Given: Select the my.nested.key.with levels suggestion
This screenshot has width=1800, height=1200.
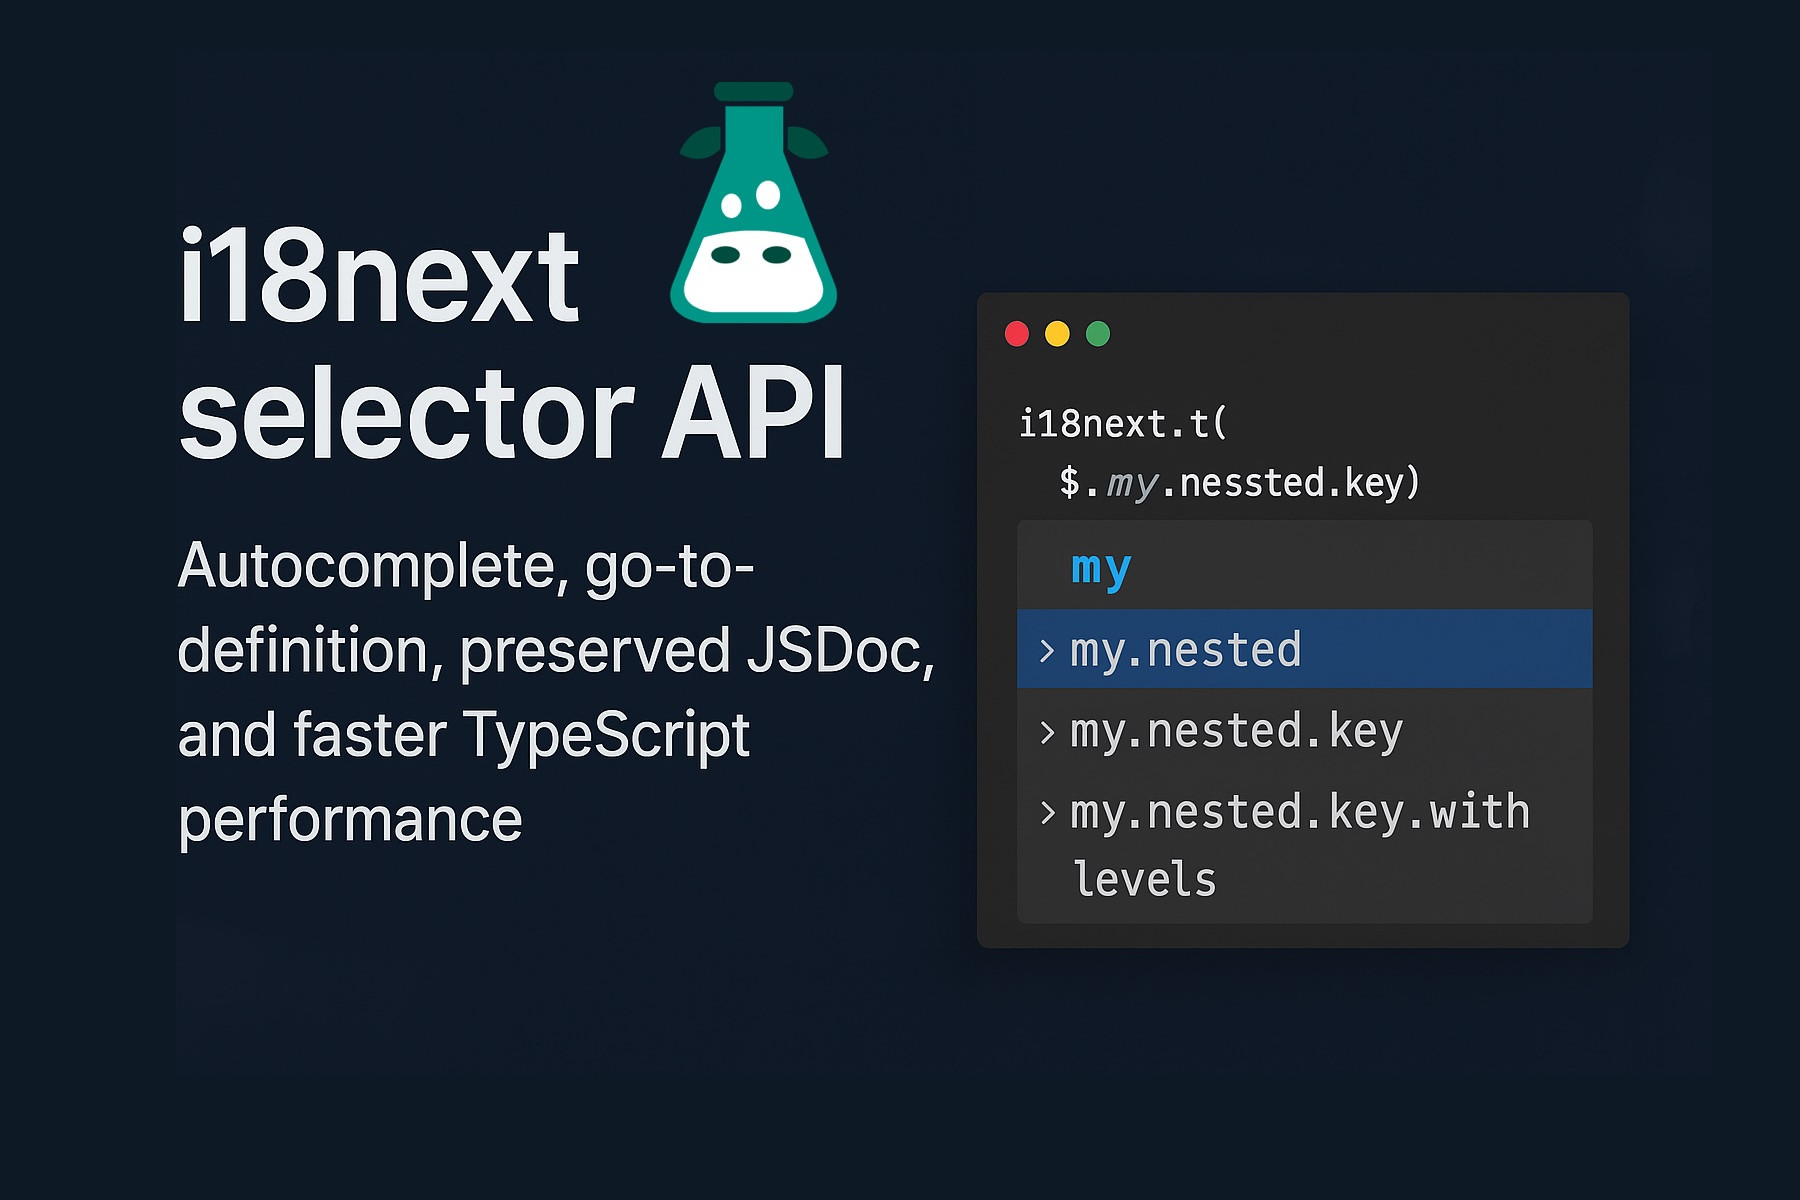Looking at the screenshot, I should pyautogui.click(x=1300, y=813).
